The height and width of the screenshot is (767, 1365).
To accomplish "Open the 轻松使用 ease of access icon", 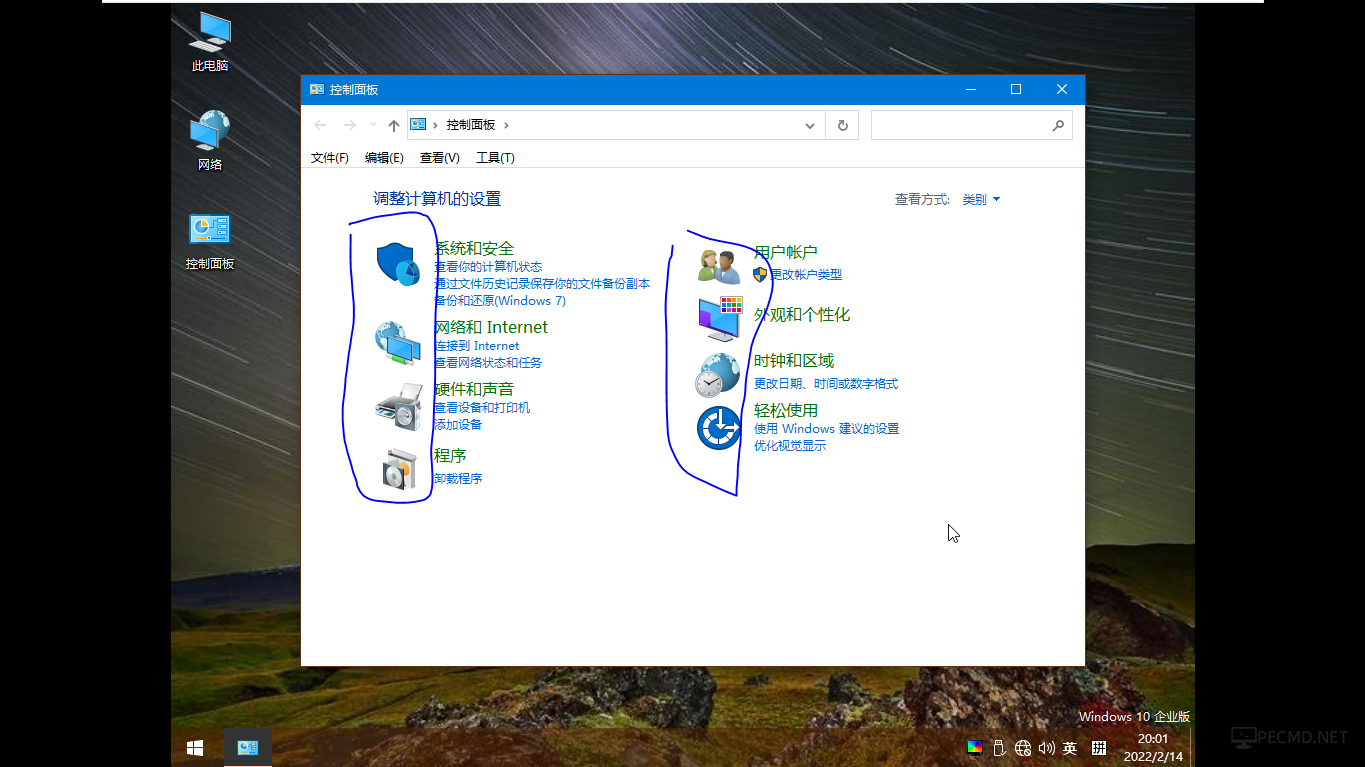I will click(718, 428).
